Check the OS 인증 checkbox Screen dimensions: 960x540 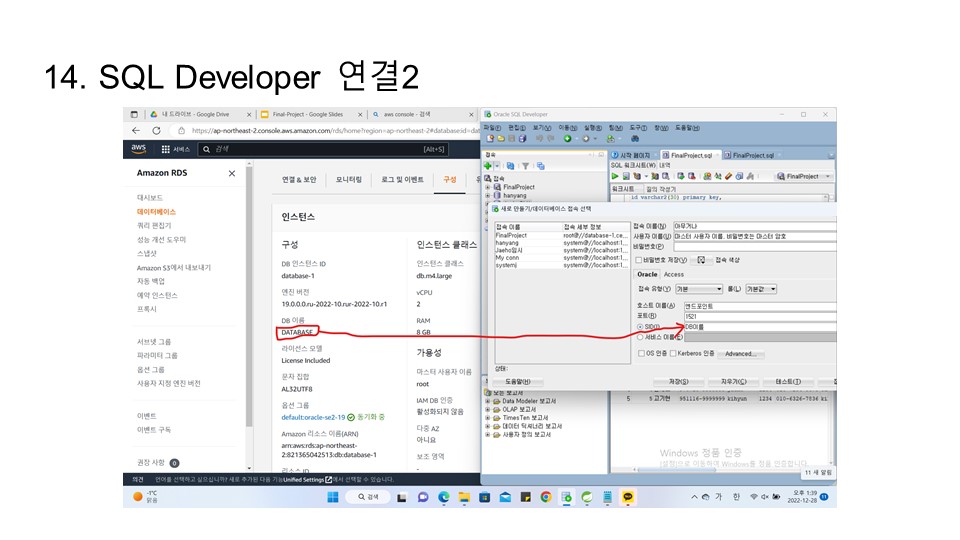click(x=641, y=353)
